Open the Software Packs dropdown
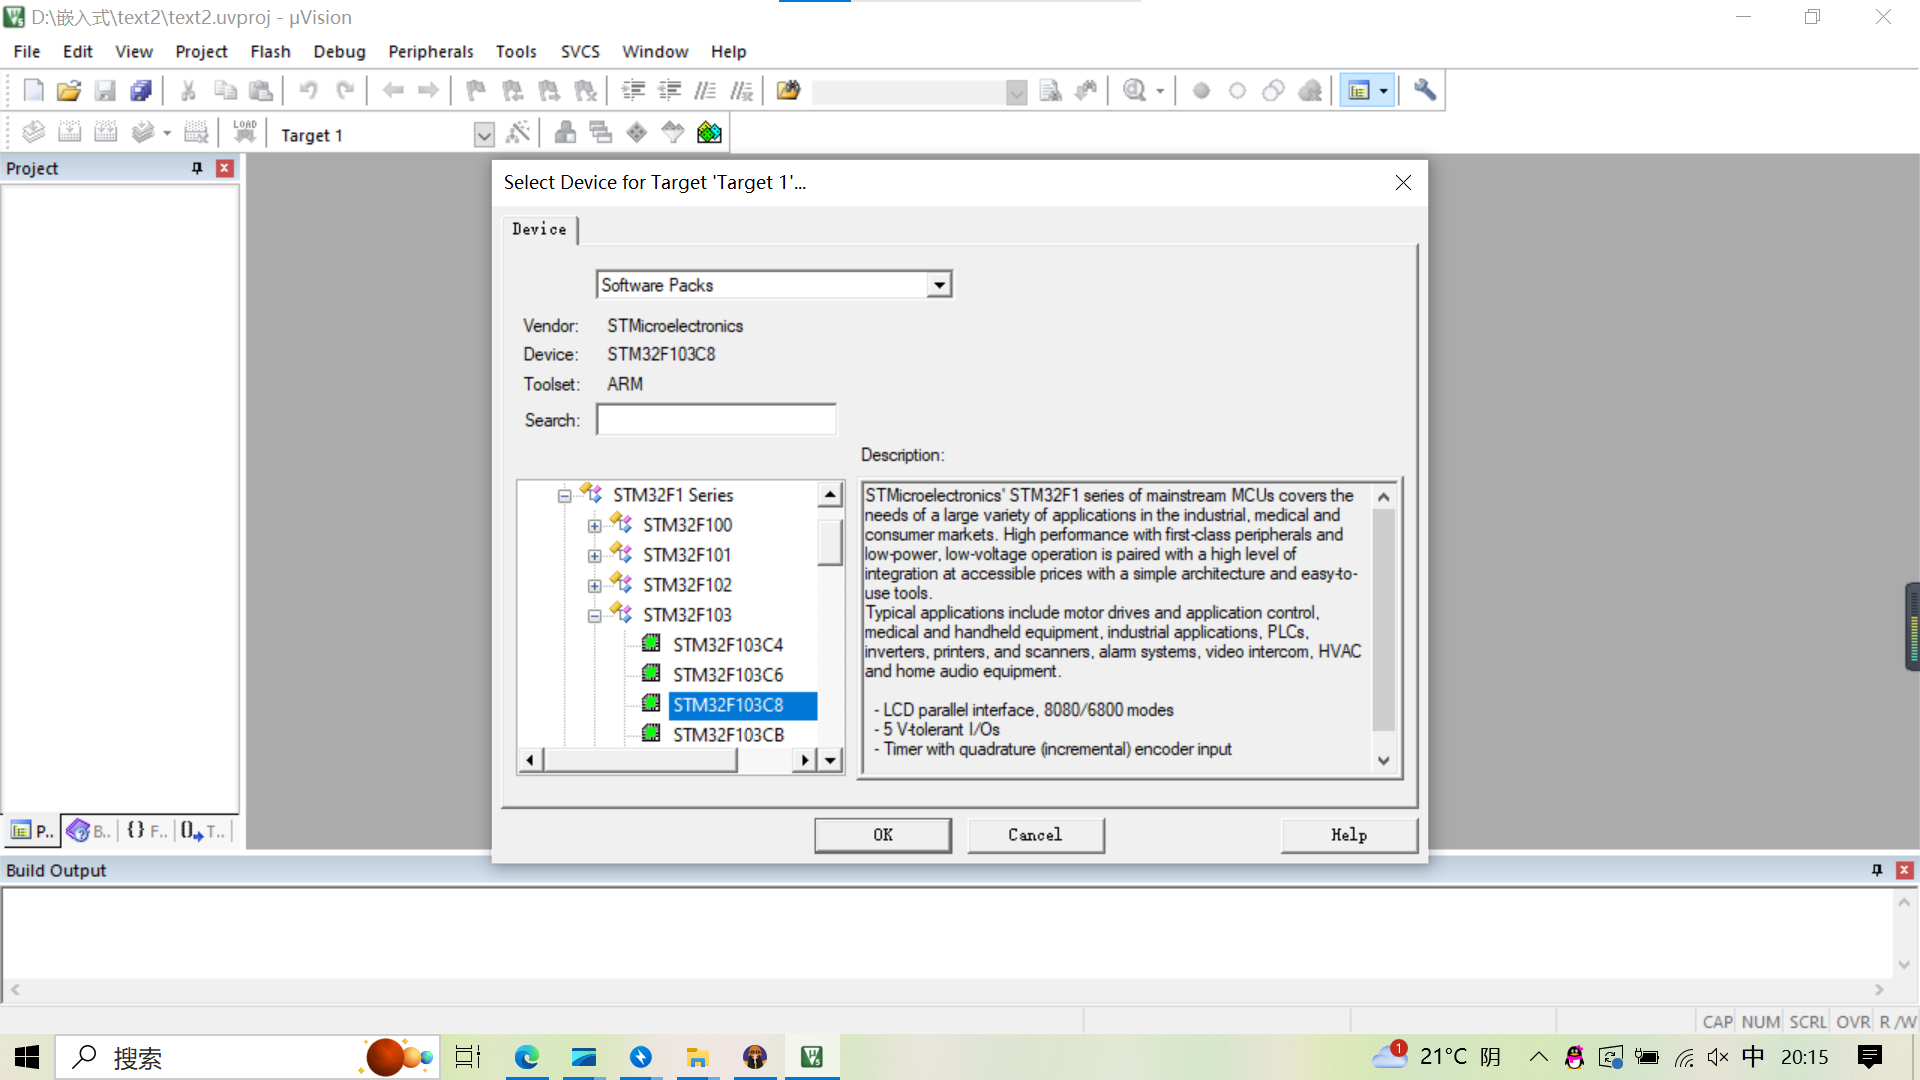Screen dimensions: 1920x1080 click(x=938, y=285)
